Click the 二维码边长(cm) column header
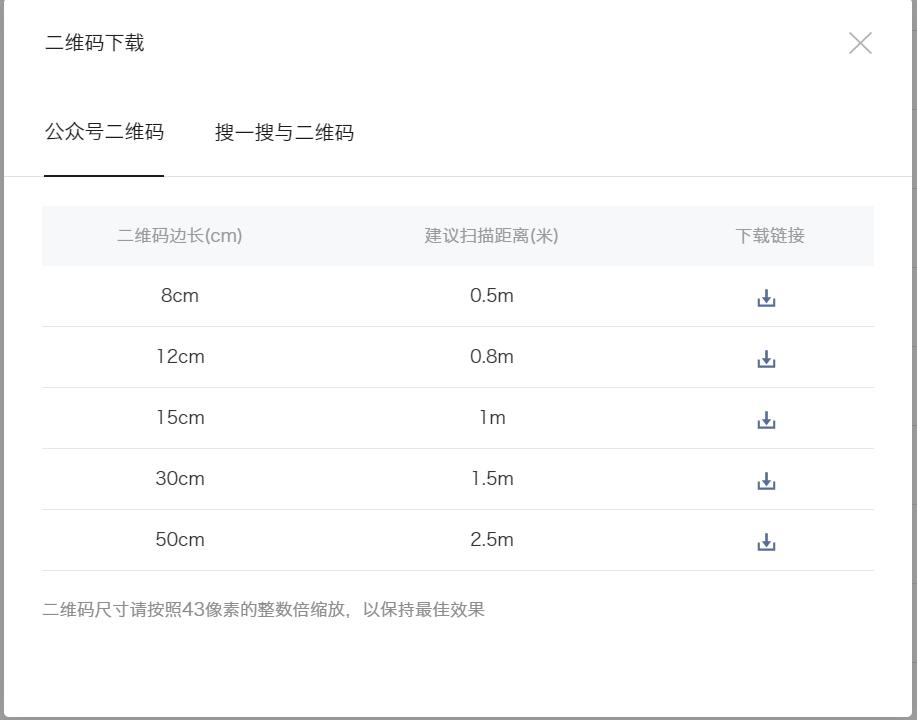This screenshot has height=720, width=917. pyautogui.click(x=180, y=236)
